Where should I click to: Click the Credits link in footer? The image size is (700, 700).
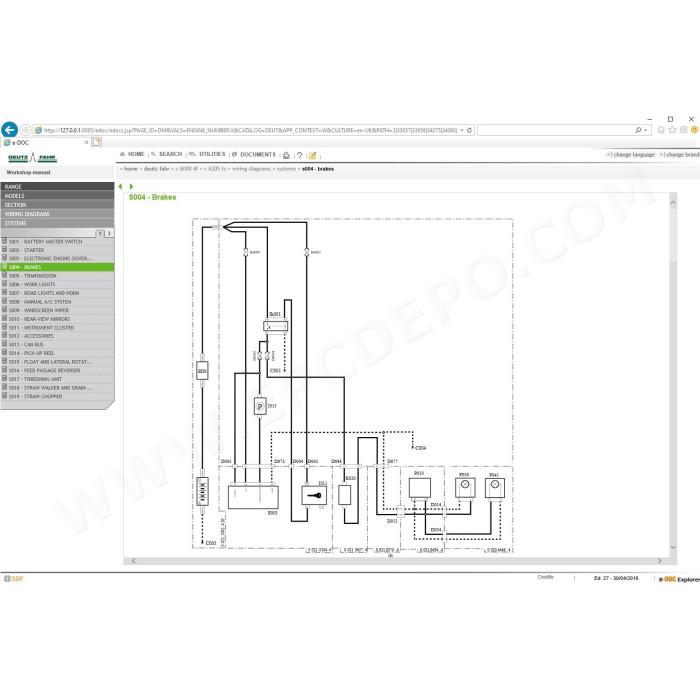click(x=545, y=577)
